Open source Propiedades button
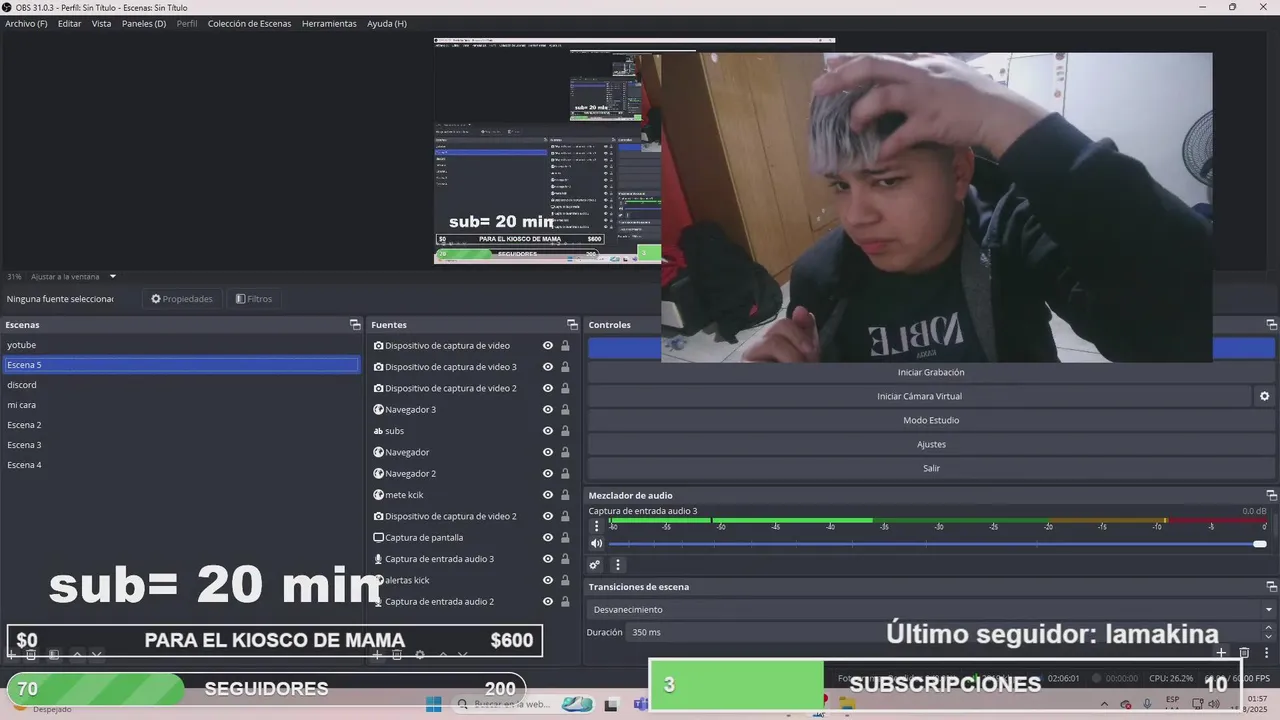This screenshot has height=720, width=1280. click(182, 299)
